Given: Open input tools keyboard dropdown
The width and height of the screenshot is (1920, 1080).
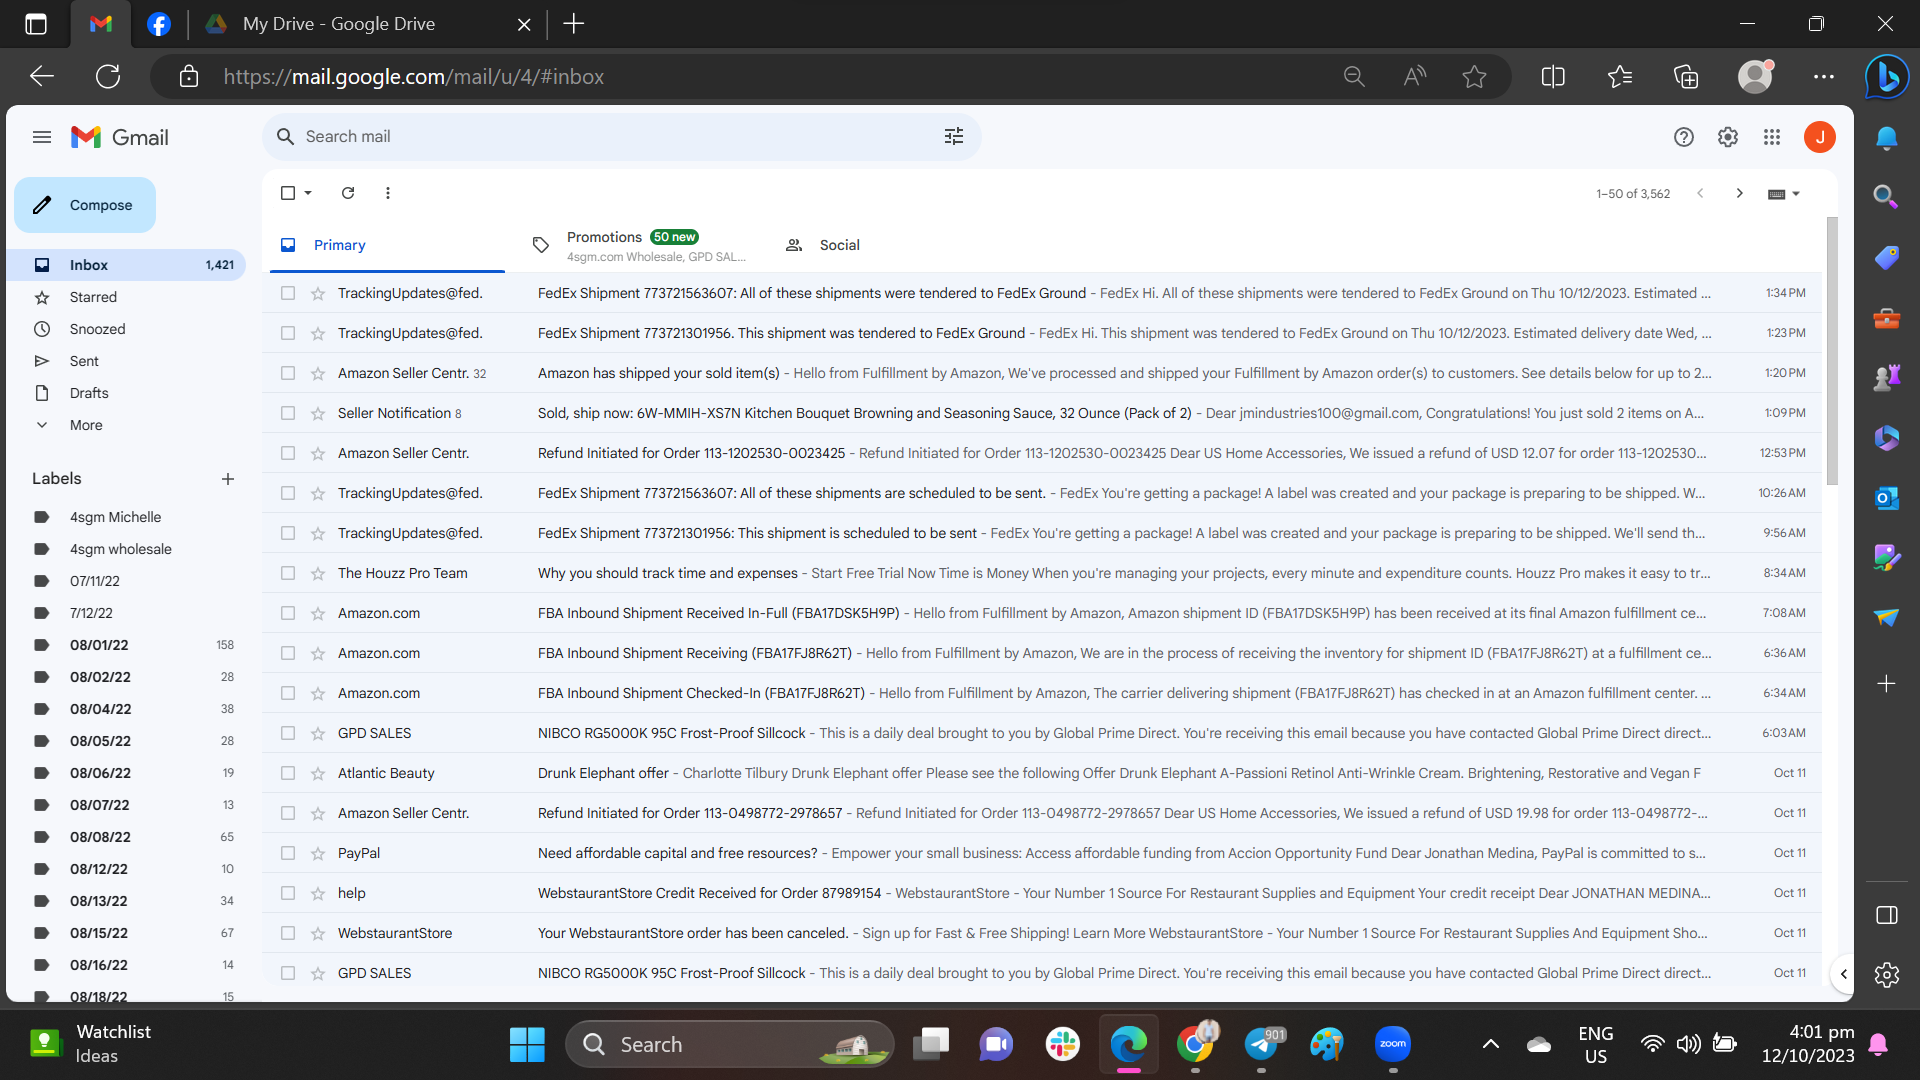Looking at the screenshot, I should pyautogui.click(x=1784, y=194).
